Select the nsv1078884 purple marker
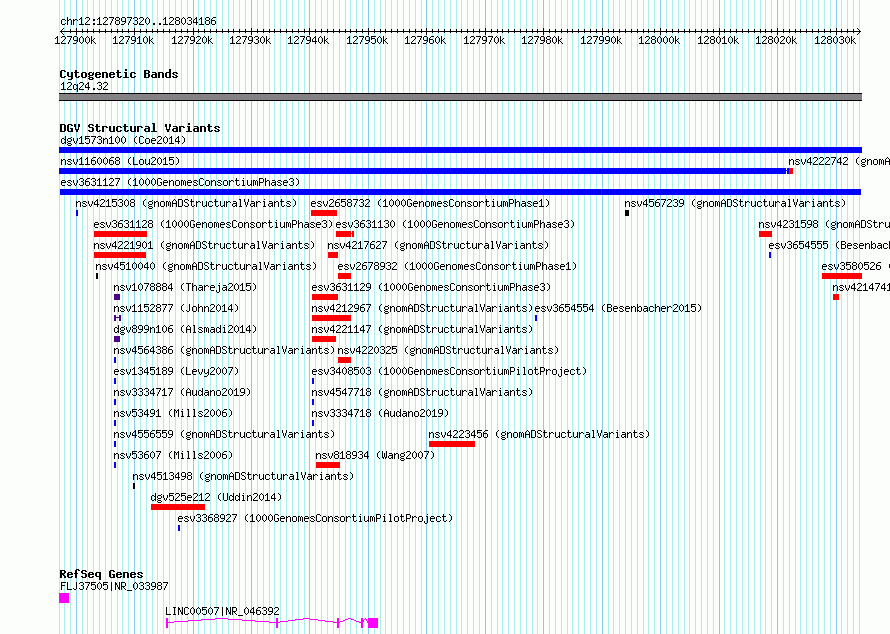The width and height of the screenshot is (890, 634). pos(117,297)
